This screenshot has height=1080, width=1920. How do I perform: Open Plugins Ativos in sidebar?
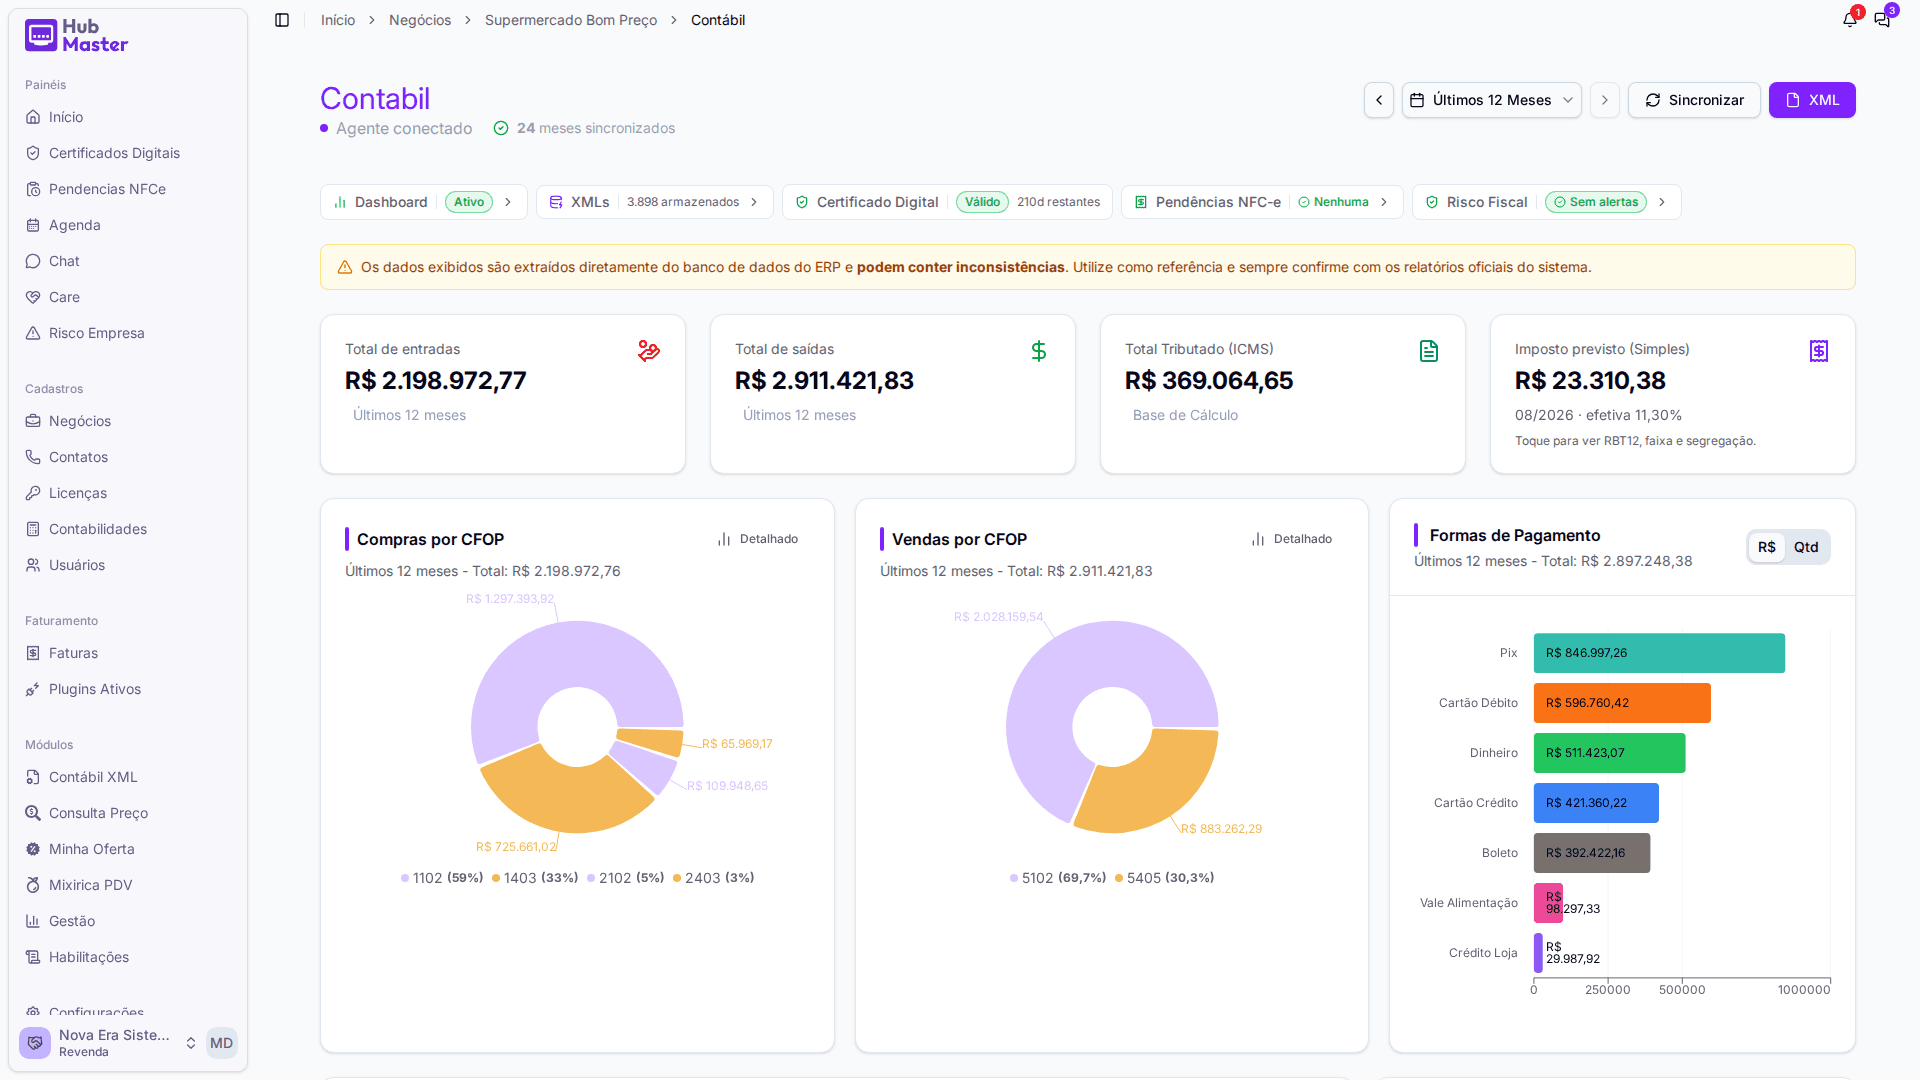point(127,689)
